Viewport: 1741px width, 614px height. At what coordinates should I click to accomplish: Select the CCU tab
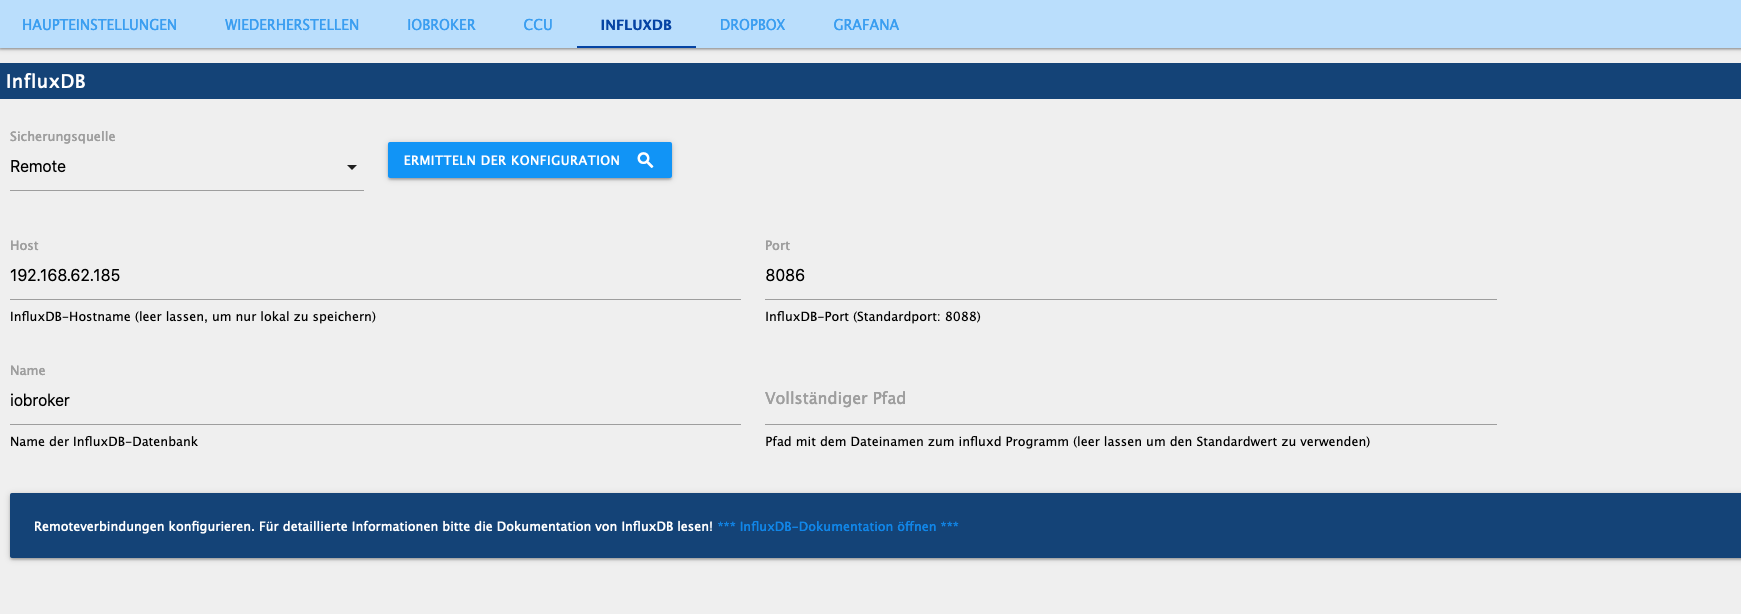[x=538, y=24]
